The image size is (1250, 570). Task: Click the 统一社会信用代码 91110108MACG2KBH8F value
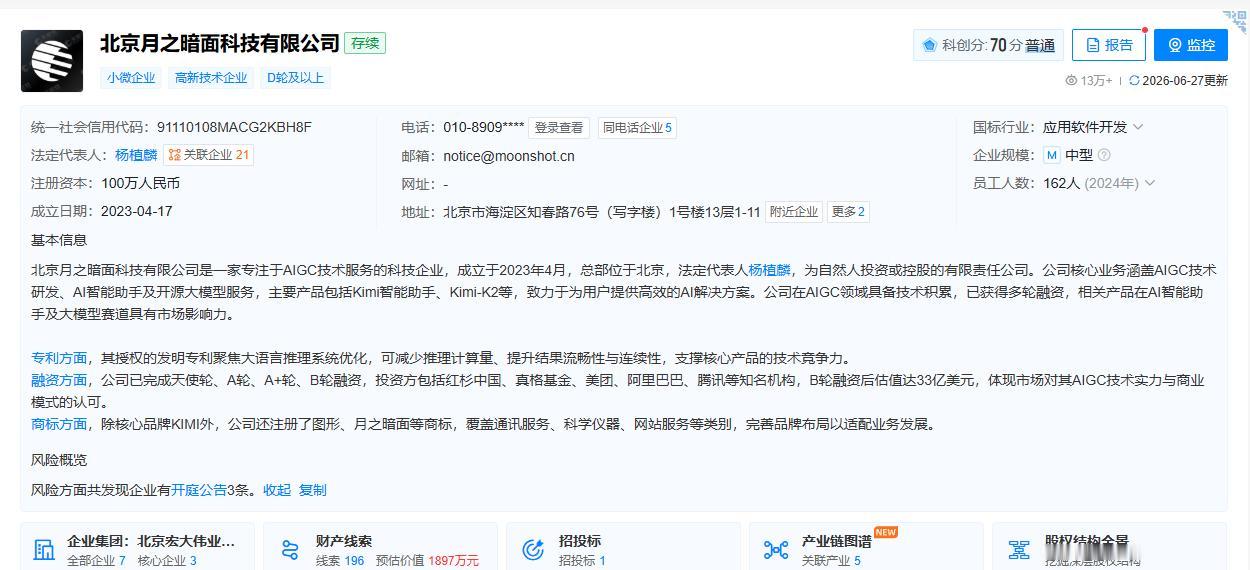coord(234,127)
